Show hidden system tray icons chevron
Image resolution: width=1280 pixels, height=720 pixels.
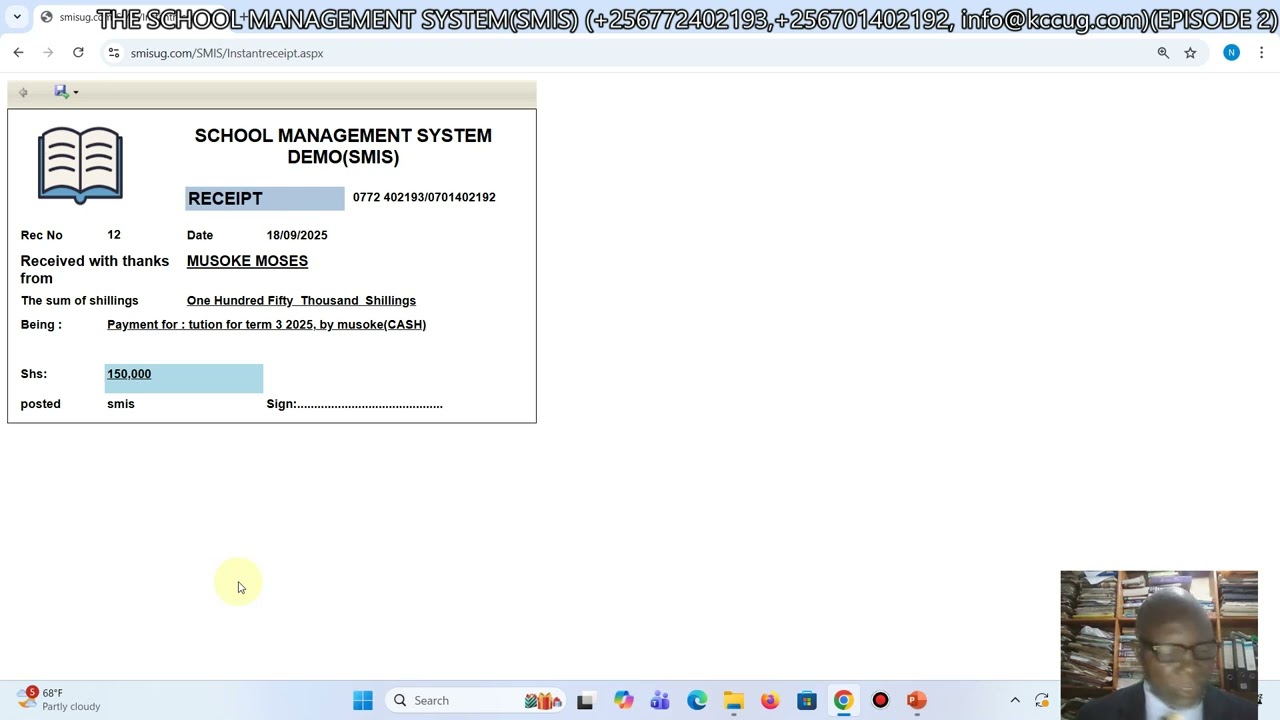(x=1015, y=701)
